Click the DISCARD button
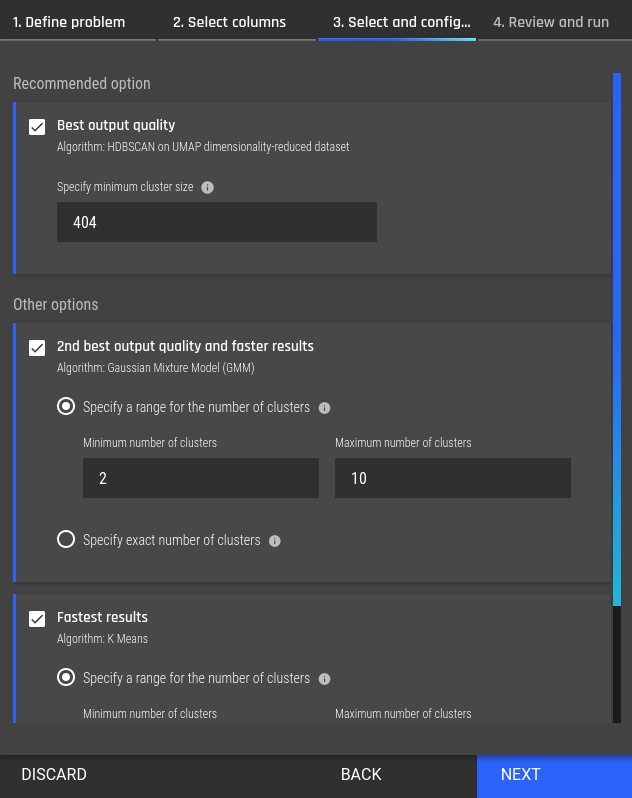 (54, 775)
